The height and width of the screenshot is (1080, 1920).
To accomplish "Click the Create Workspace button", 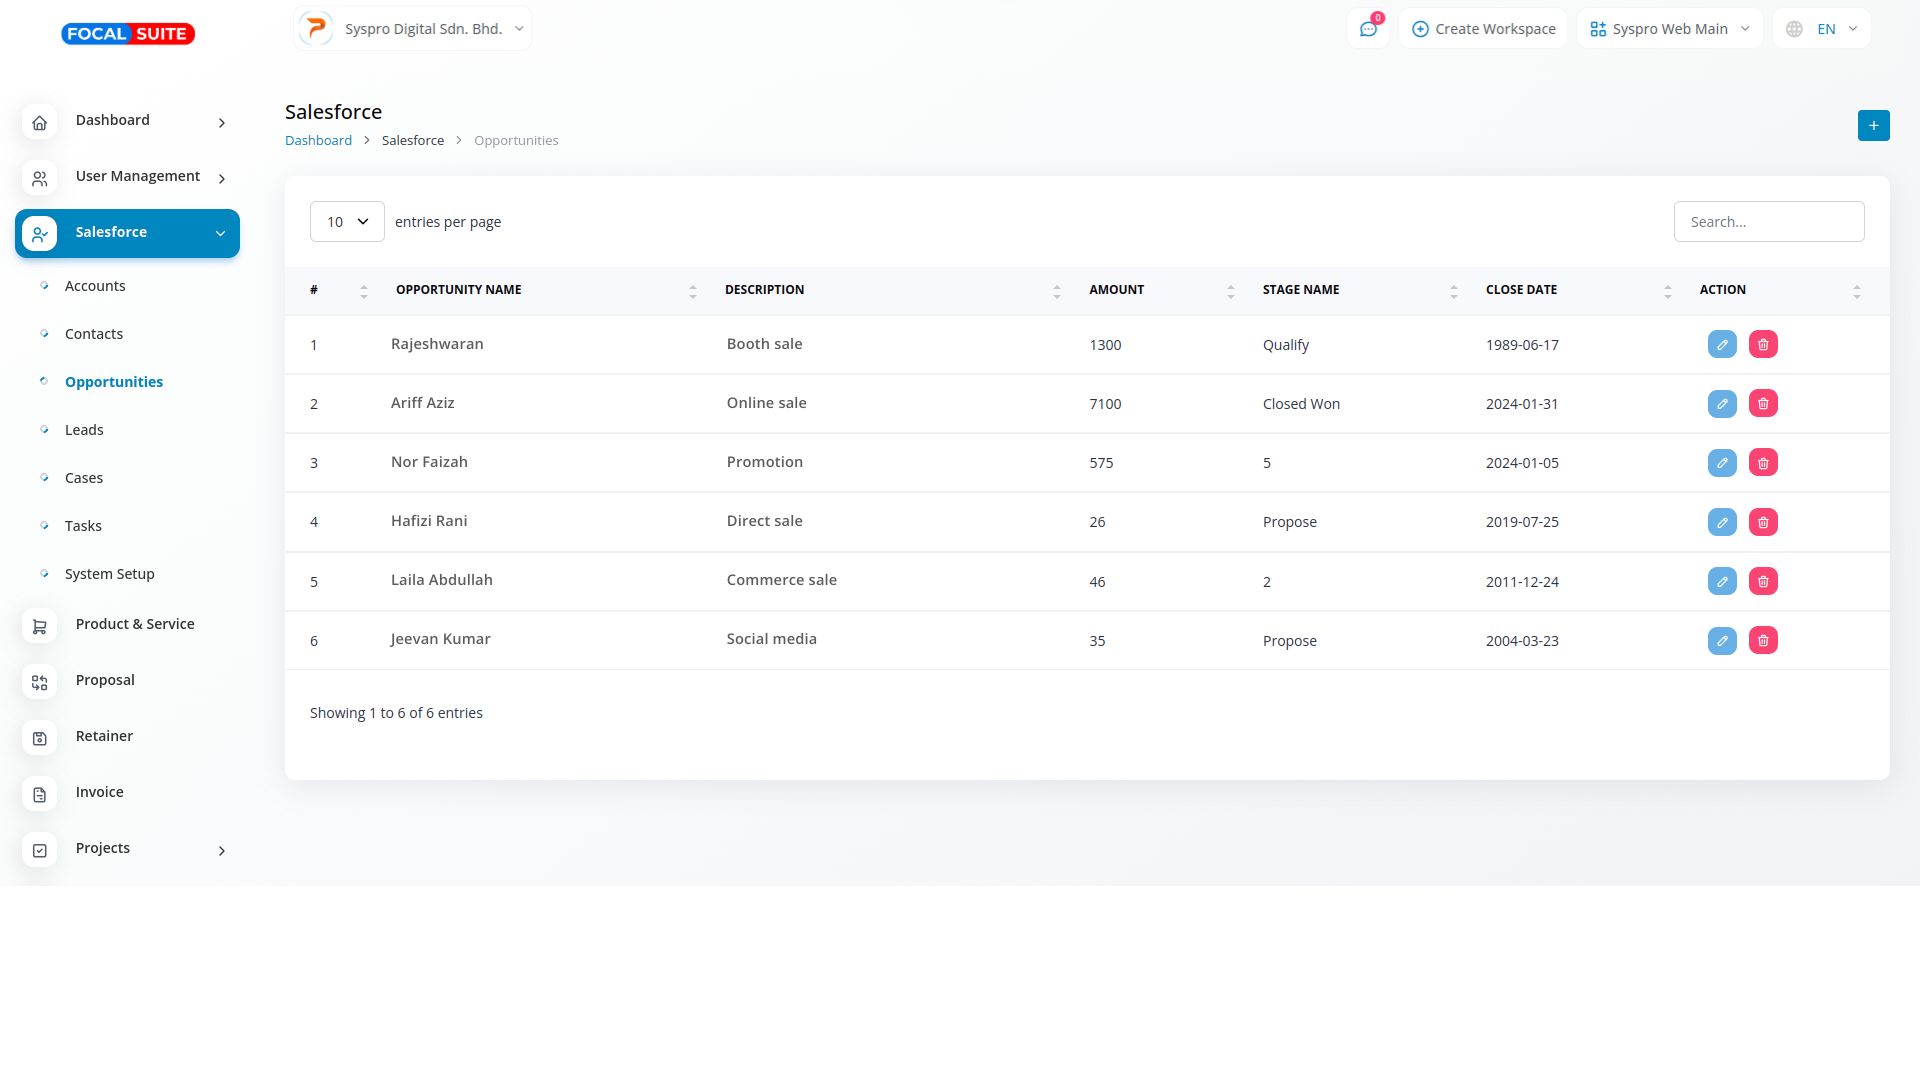I will point(1483,29).
